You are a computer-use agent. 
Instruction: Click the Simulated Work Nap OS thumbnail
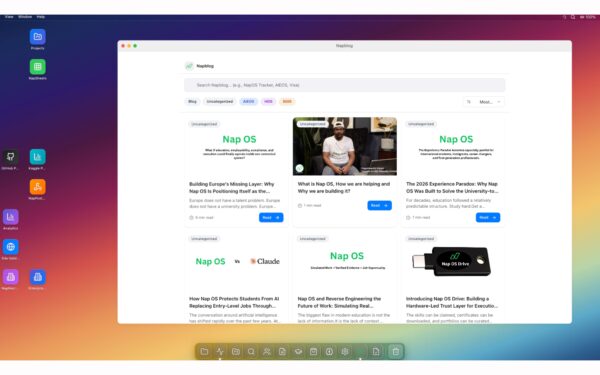pyautogui.click(x=345, y=262)
